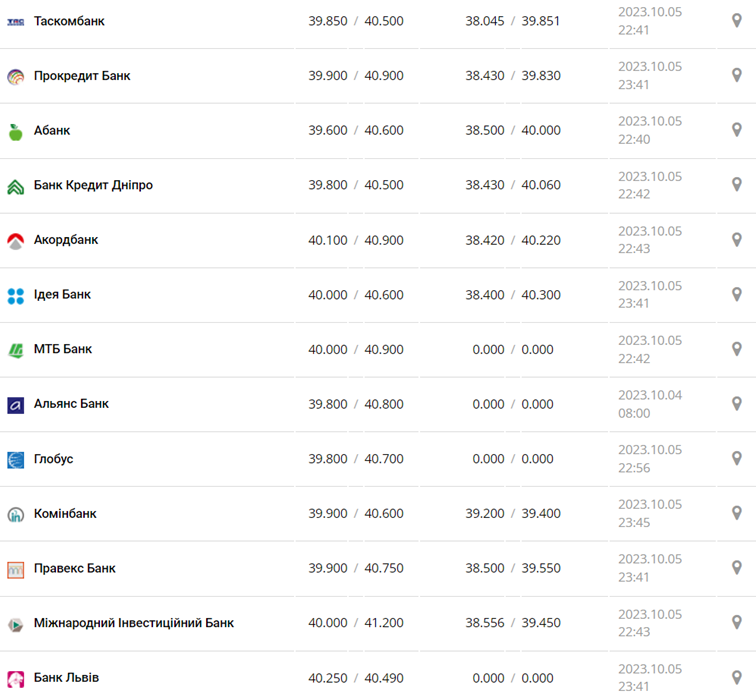Click the Акордбанк red logo icon
756x700 pixels.
(16, 241)
